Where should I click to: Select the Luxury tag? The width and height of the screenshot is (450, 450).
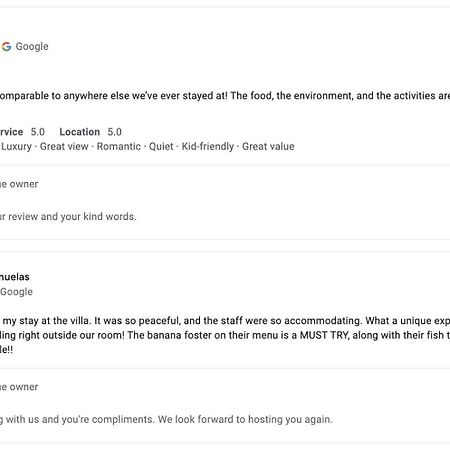pos(16,146)
